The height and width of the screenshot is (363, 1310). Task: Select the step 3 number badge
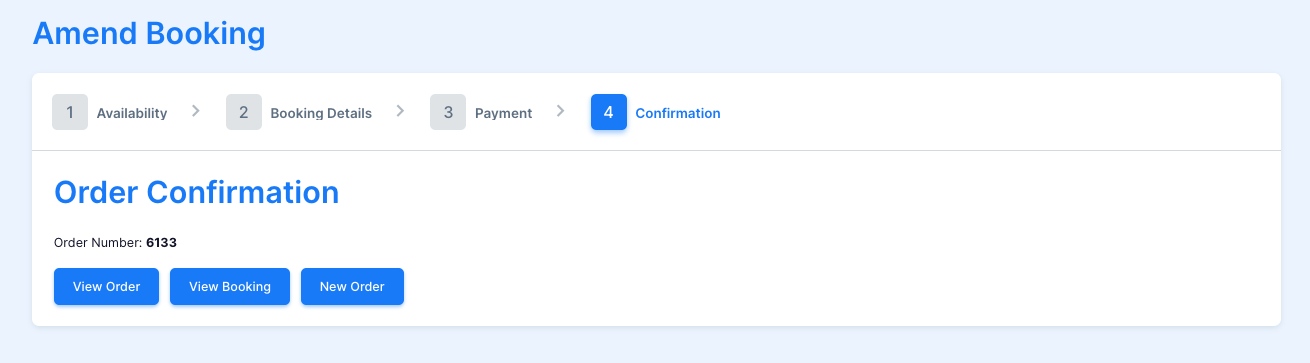click(448, 112)
